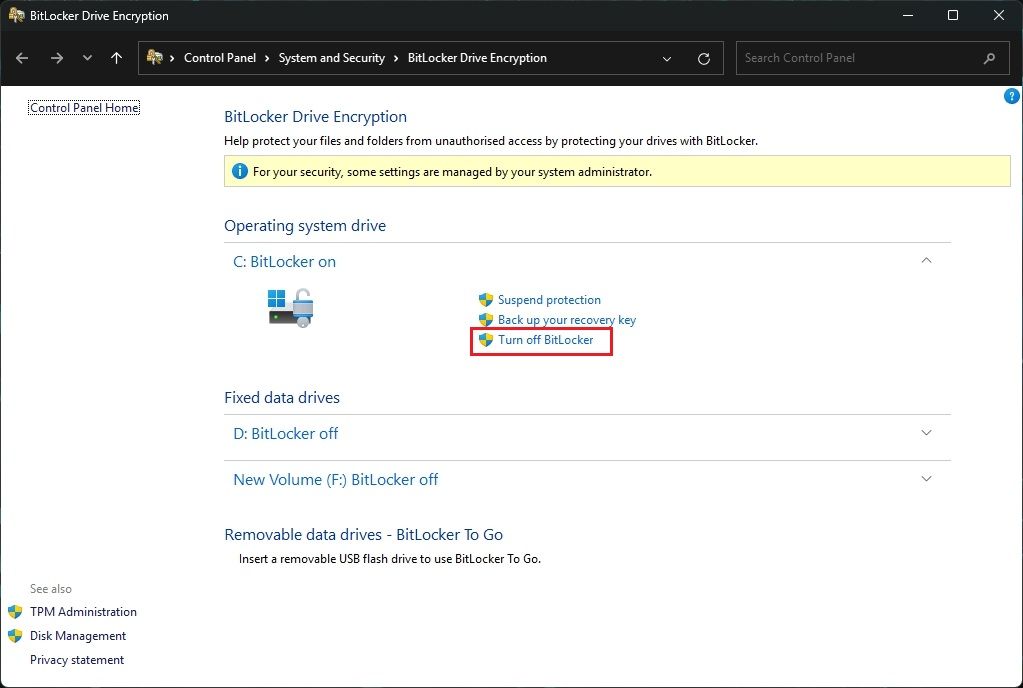
Task: Click the UAC shield beside Suspend protection
Action: click(x=484, y=299)
